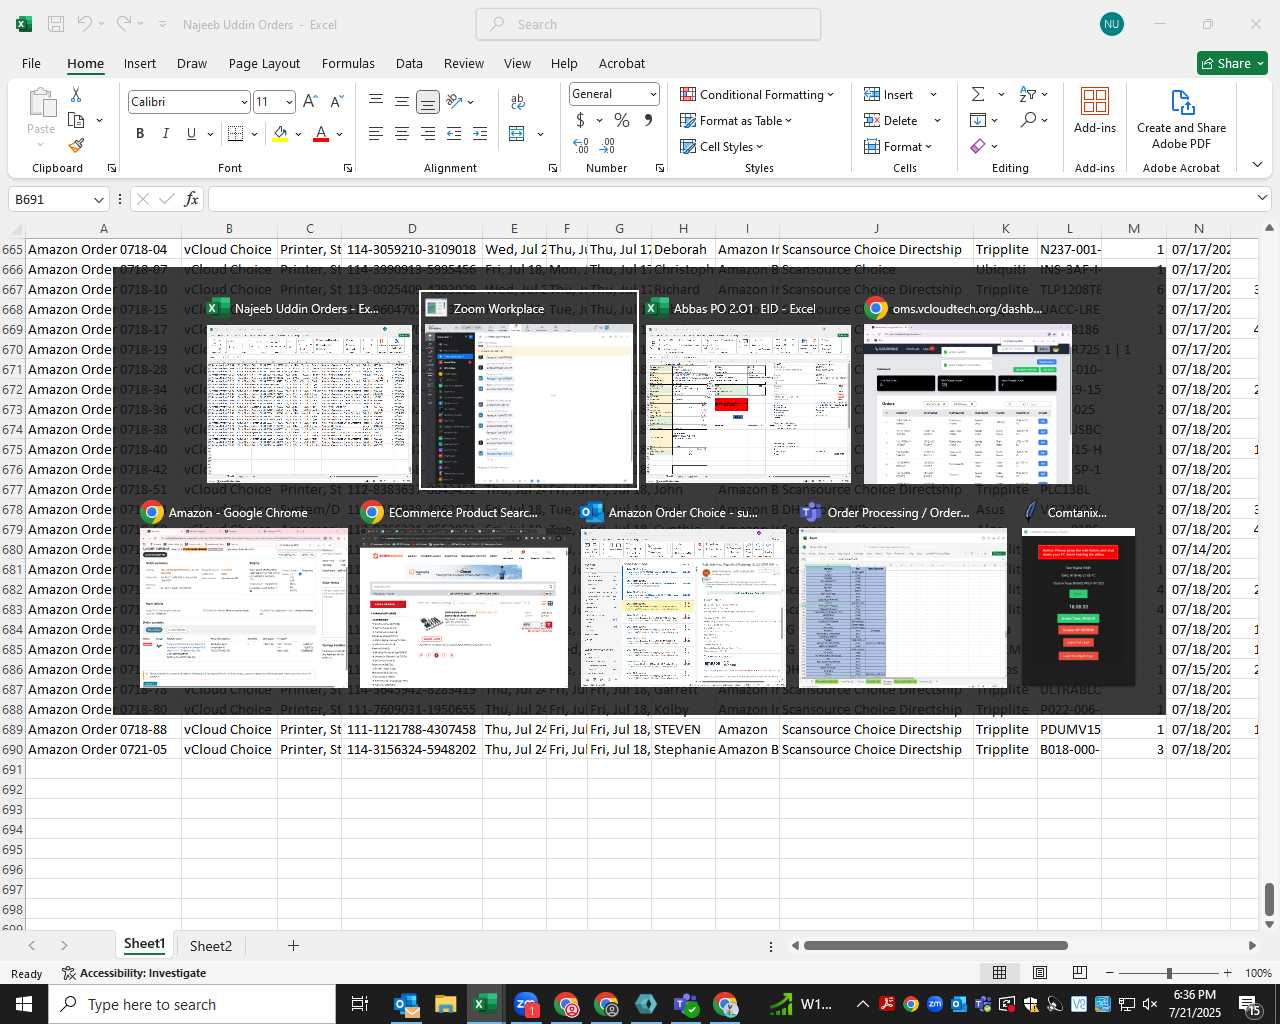
Task: Add a new sheet with plus button
Action: (293, 945)
